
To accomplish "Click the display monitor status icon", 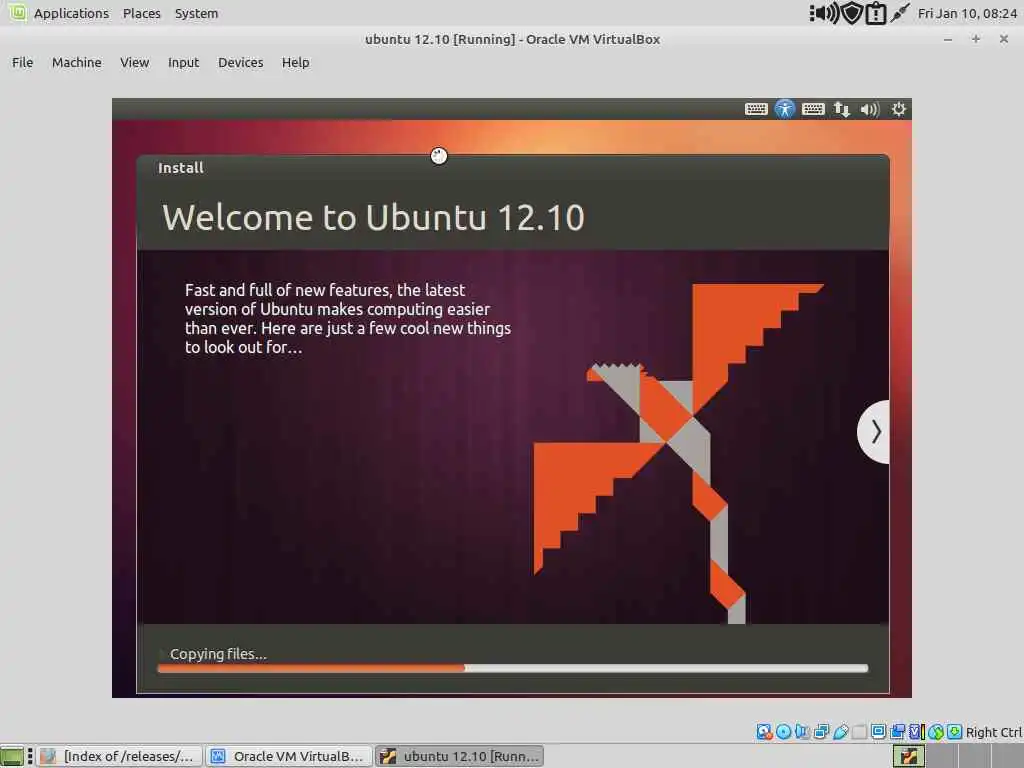I will click(878, 732).
